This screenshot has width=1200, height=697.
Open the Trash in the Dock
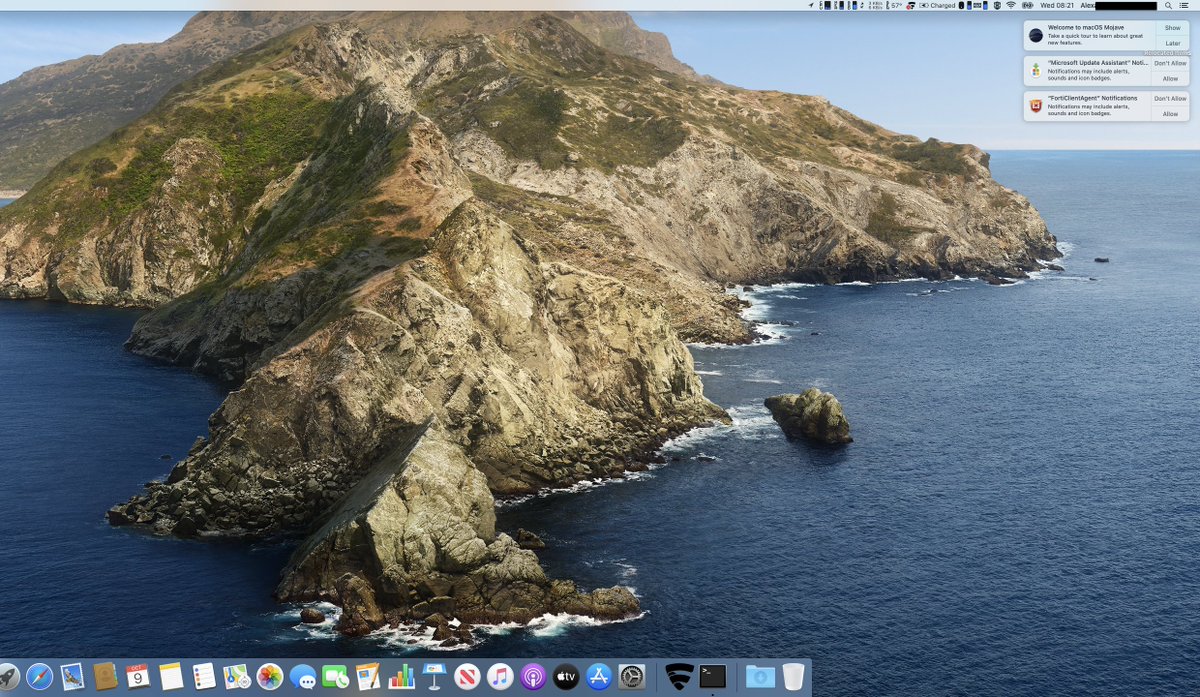793,677
